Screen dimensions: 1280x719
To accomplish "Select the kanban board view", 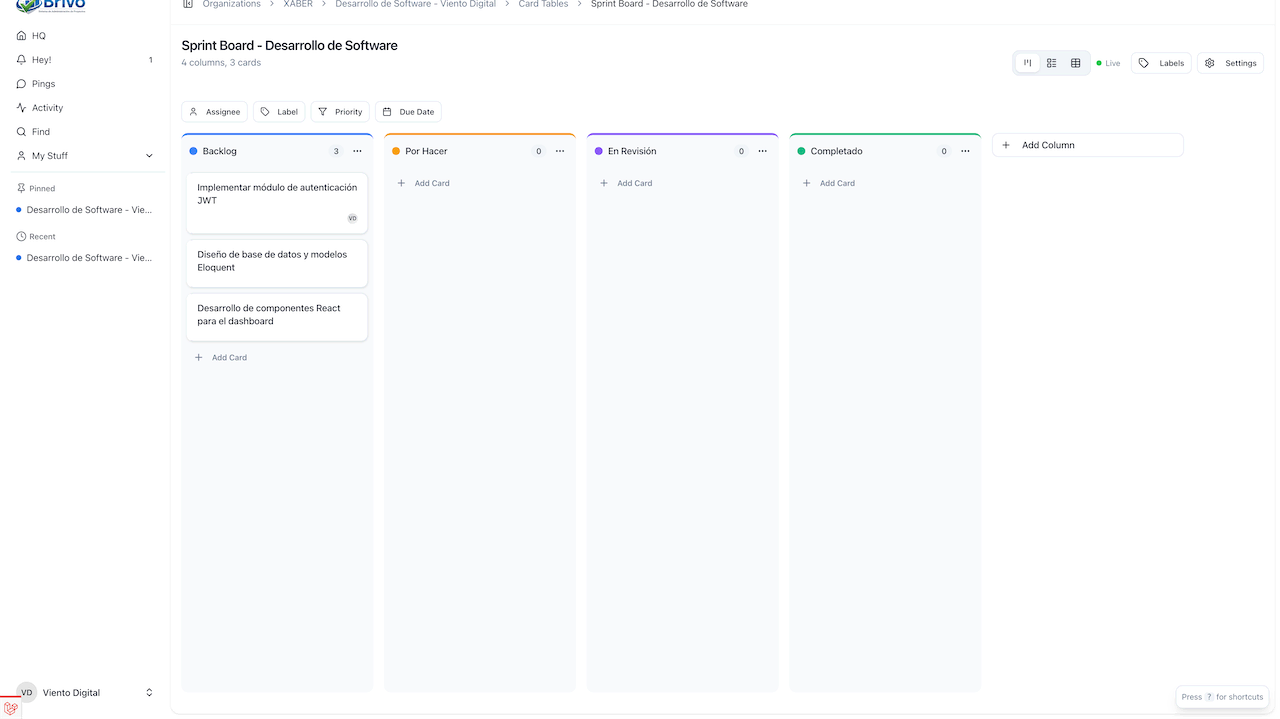I will pyautogui.click(x=1027, y=63).
